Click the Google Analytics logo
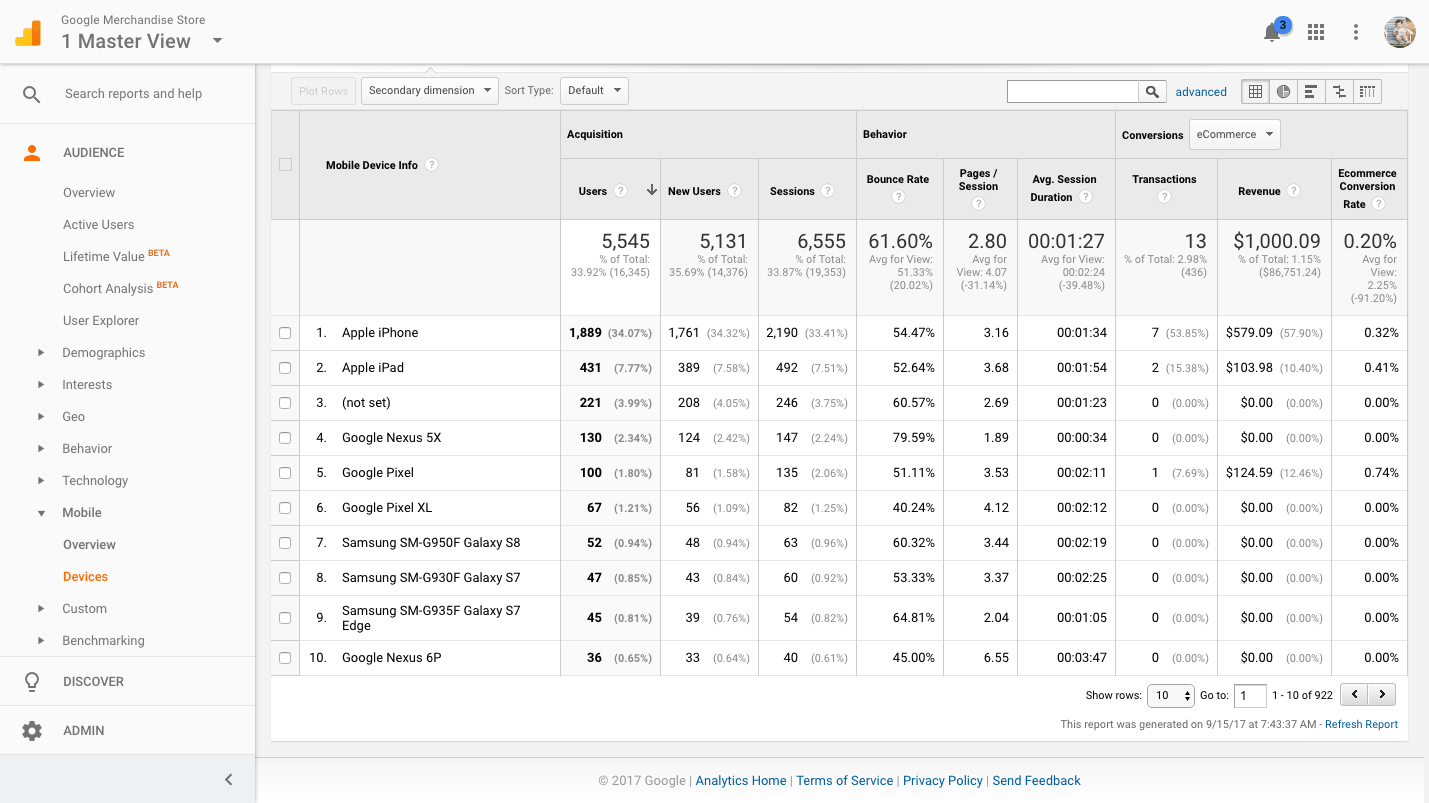1429x803 pixels. coord(28,33)
